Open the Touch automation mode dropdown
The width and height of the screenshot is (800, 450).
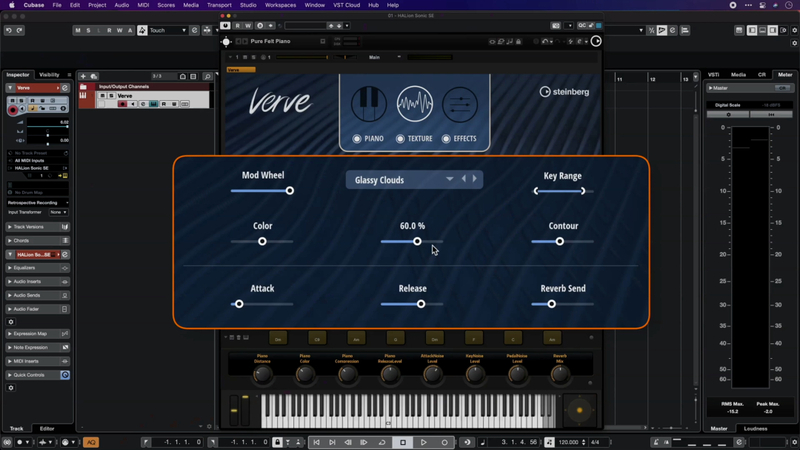pyautogui.click(x=168, y=31)
